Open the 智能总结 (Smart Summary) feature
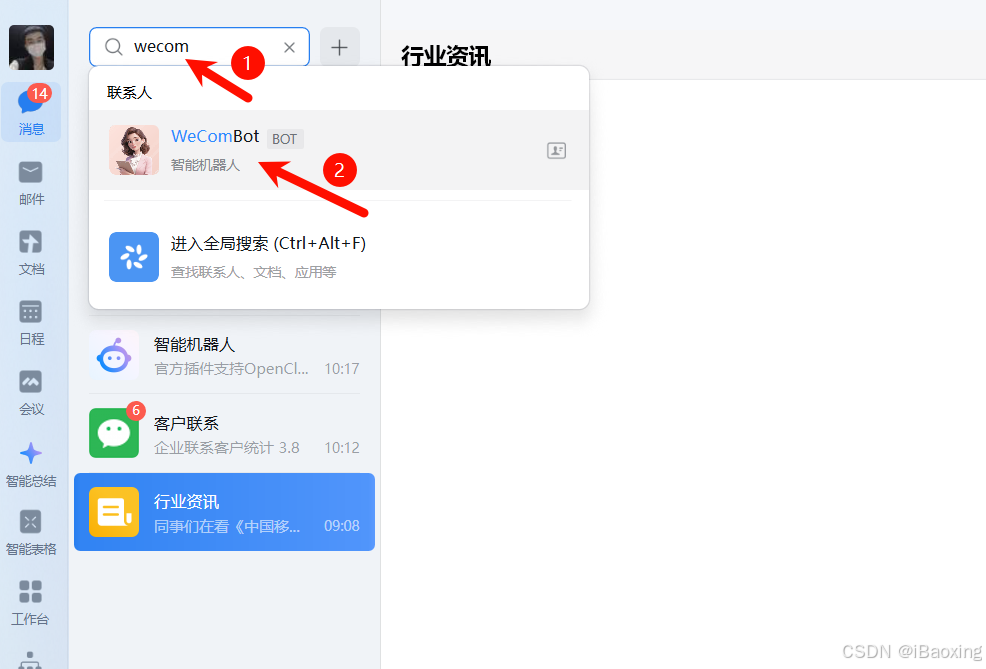Image resolution: width=986 pixels, height=669 pixels. pos(31,465)
